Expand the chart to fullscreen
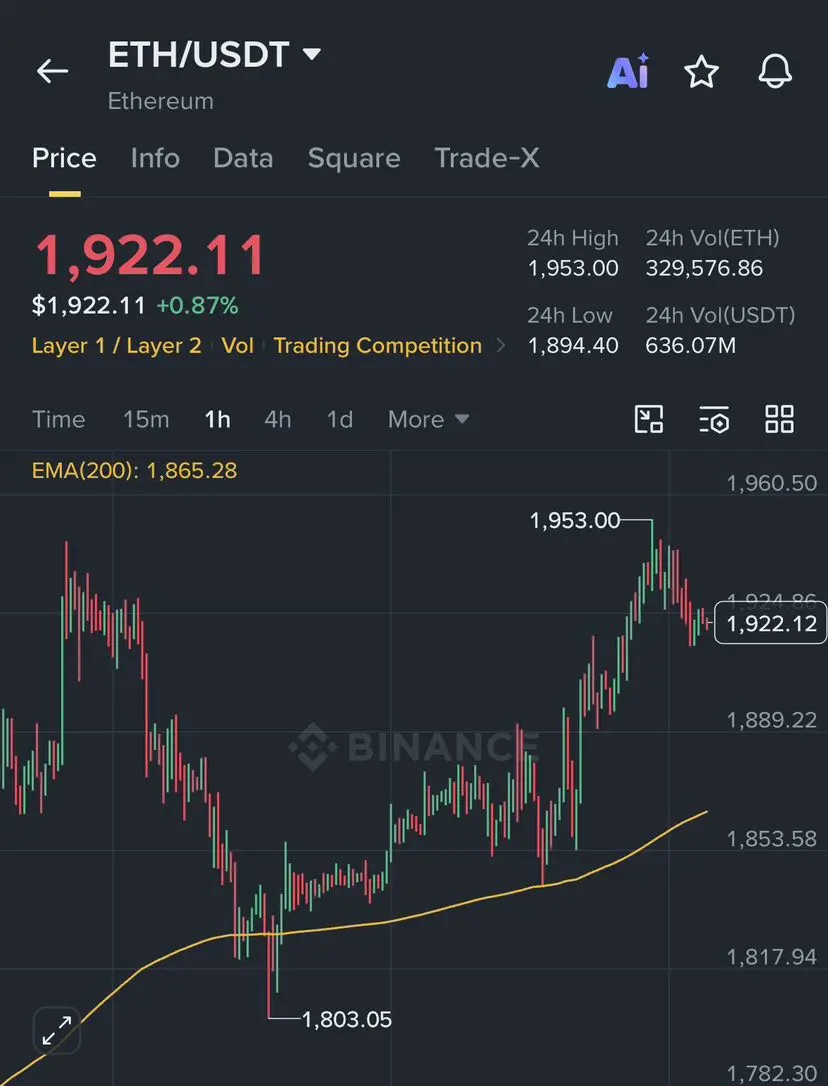Image resolution: width=828 pixels, height=1086 pixels. (x=57, y=1031)
